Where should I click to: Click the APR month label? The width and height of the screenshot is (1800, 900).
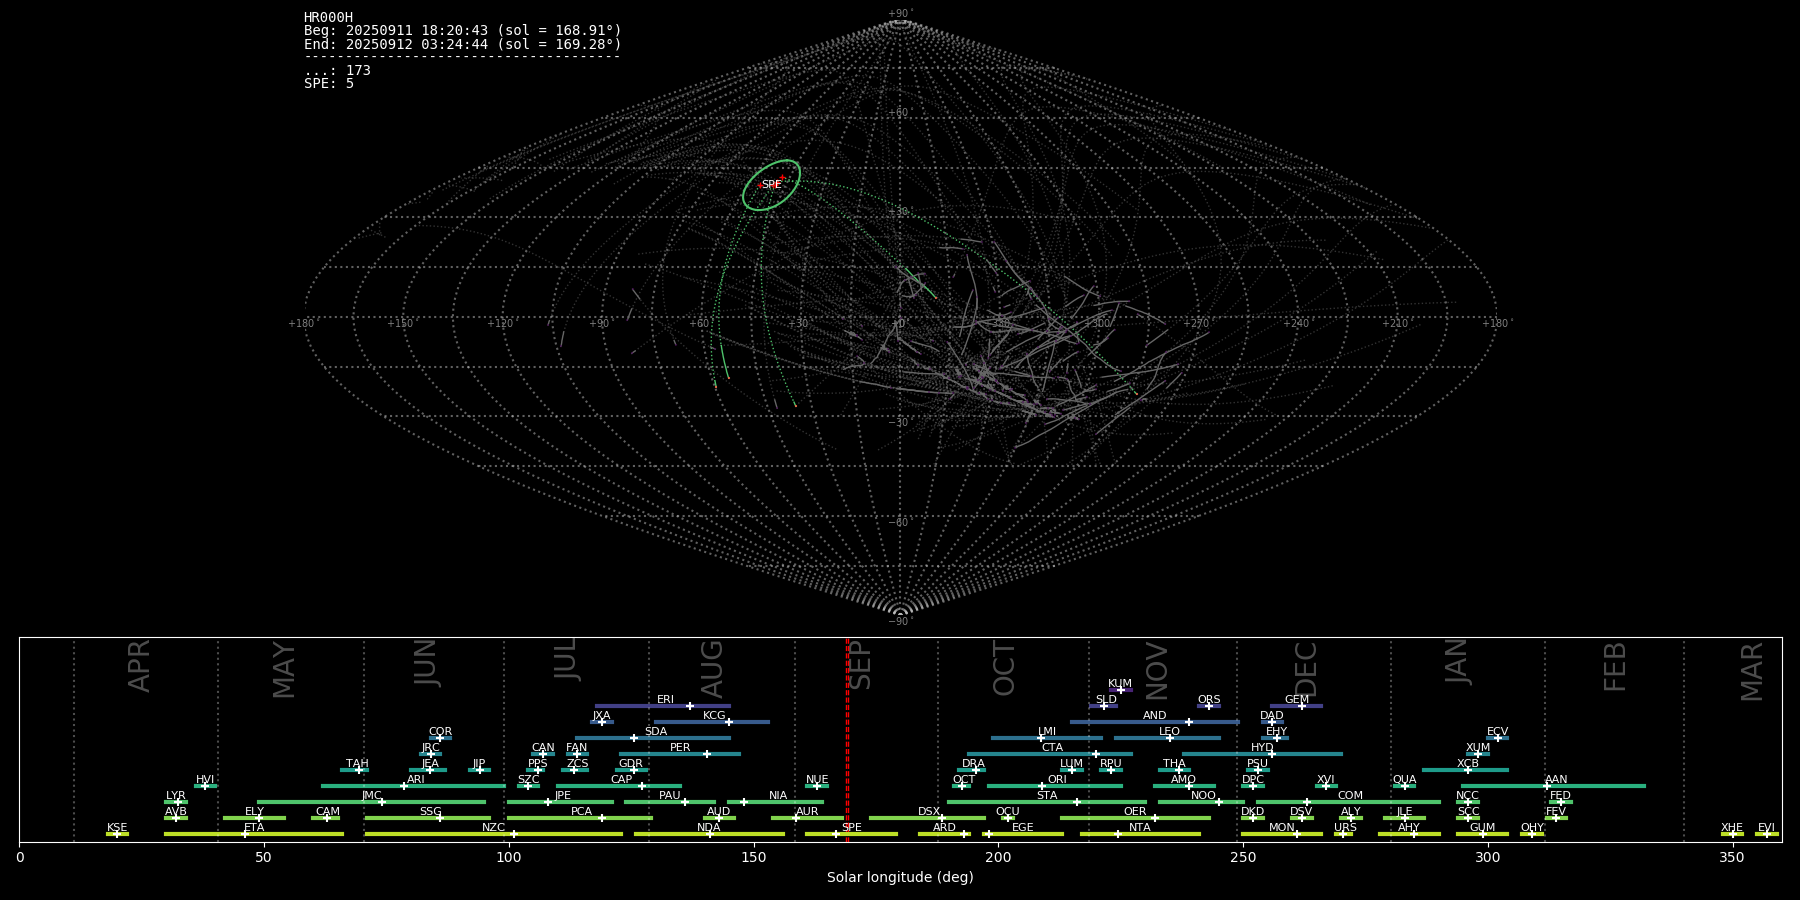click(x=140, y=666)
